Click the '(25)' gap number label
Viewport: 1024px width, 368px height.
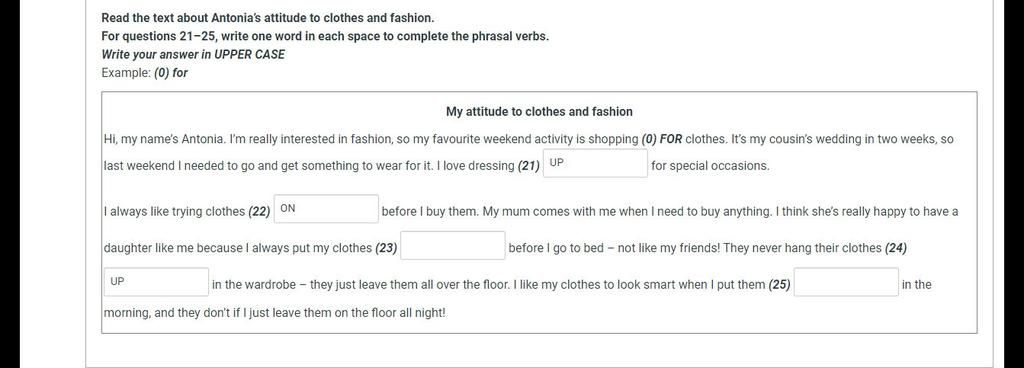[x=780, y=284]
